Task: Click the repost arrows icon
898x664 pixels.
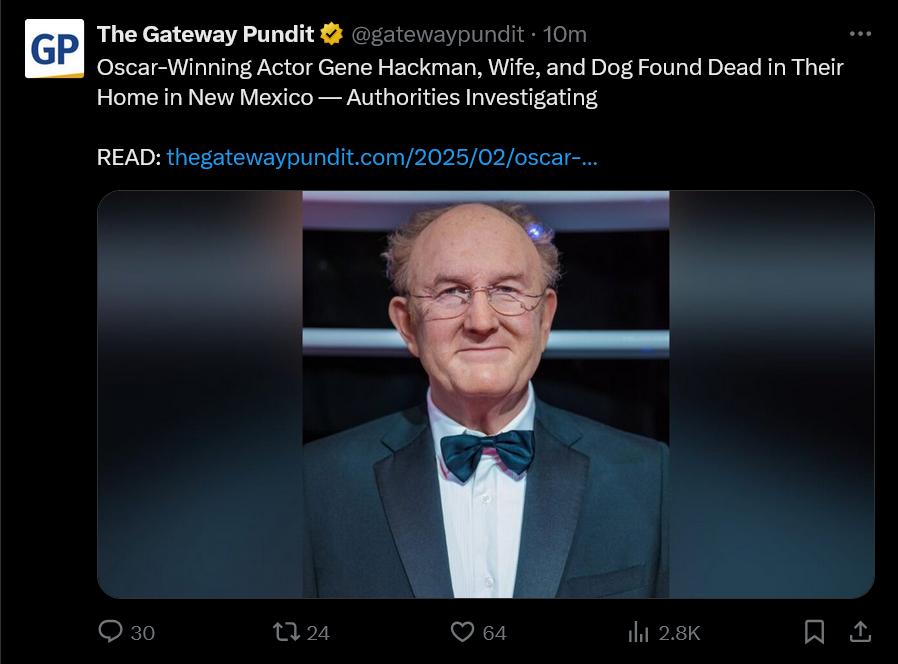Action: [285, 632]
